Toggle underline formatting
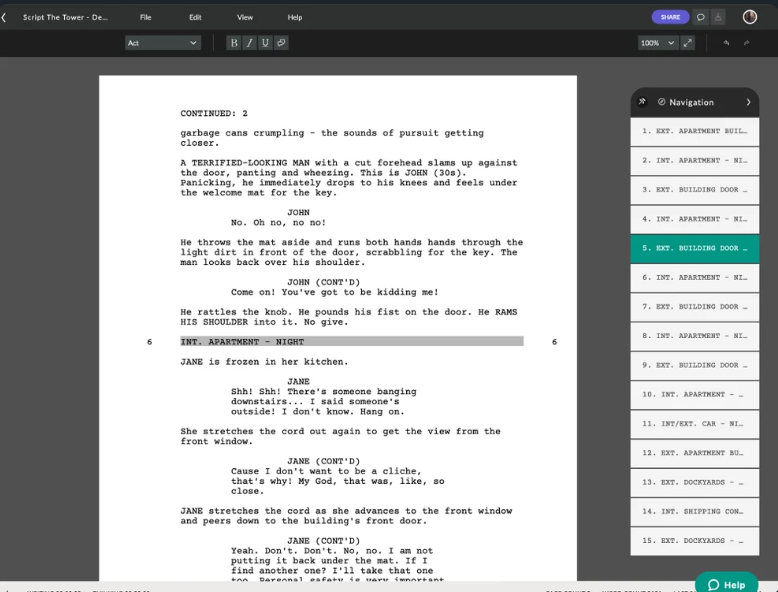Viewport: 778px width, 592px height. 265,43
